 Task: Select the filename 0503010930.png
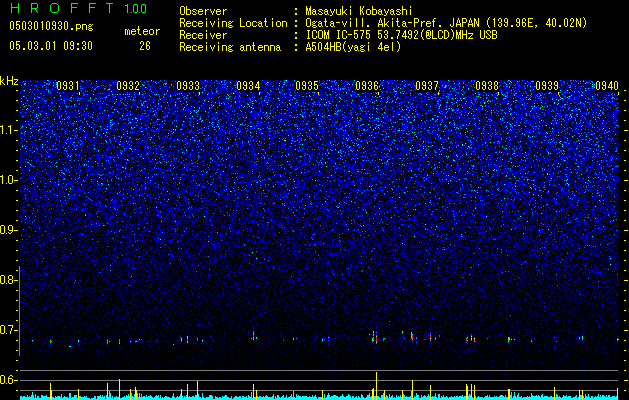tap(51, 26)
